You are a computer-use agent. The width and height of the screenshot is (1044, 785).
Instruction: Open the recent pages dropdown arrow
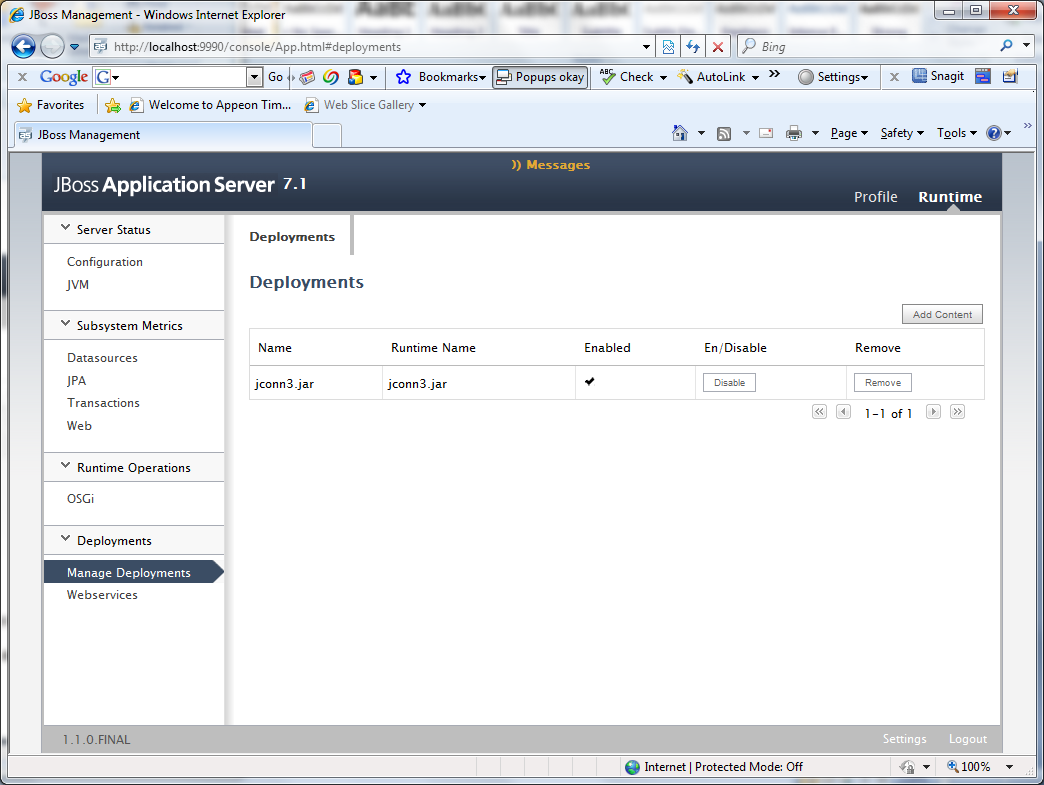pos(75,47)
